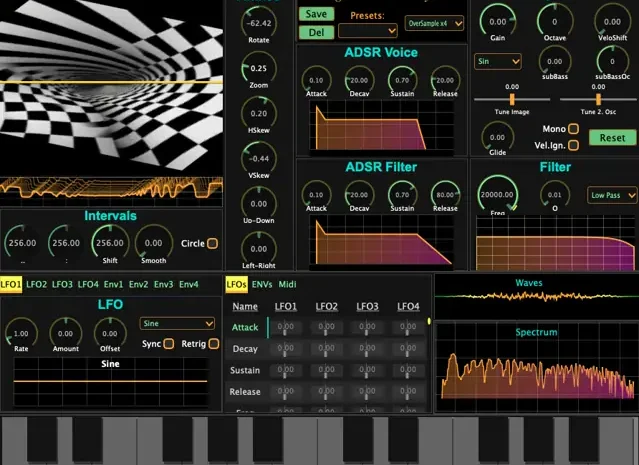639x465 pixels.
Task: Click the Release row LFO4 slider
Action: [x=408, y=392]
